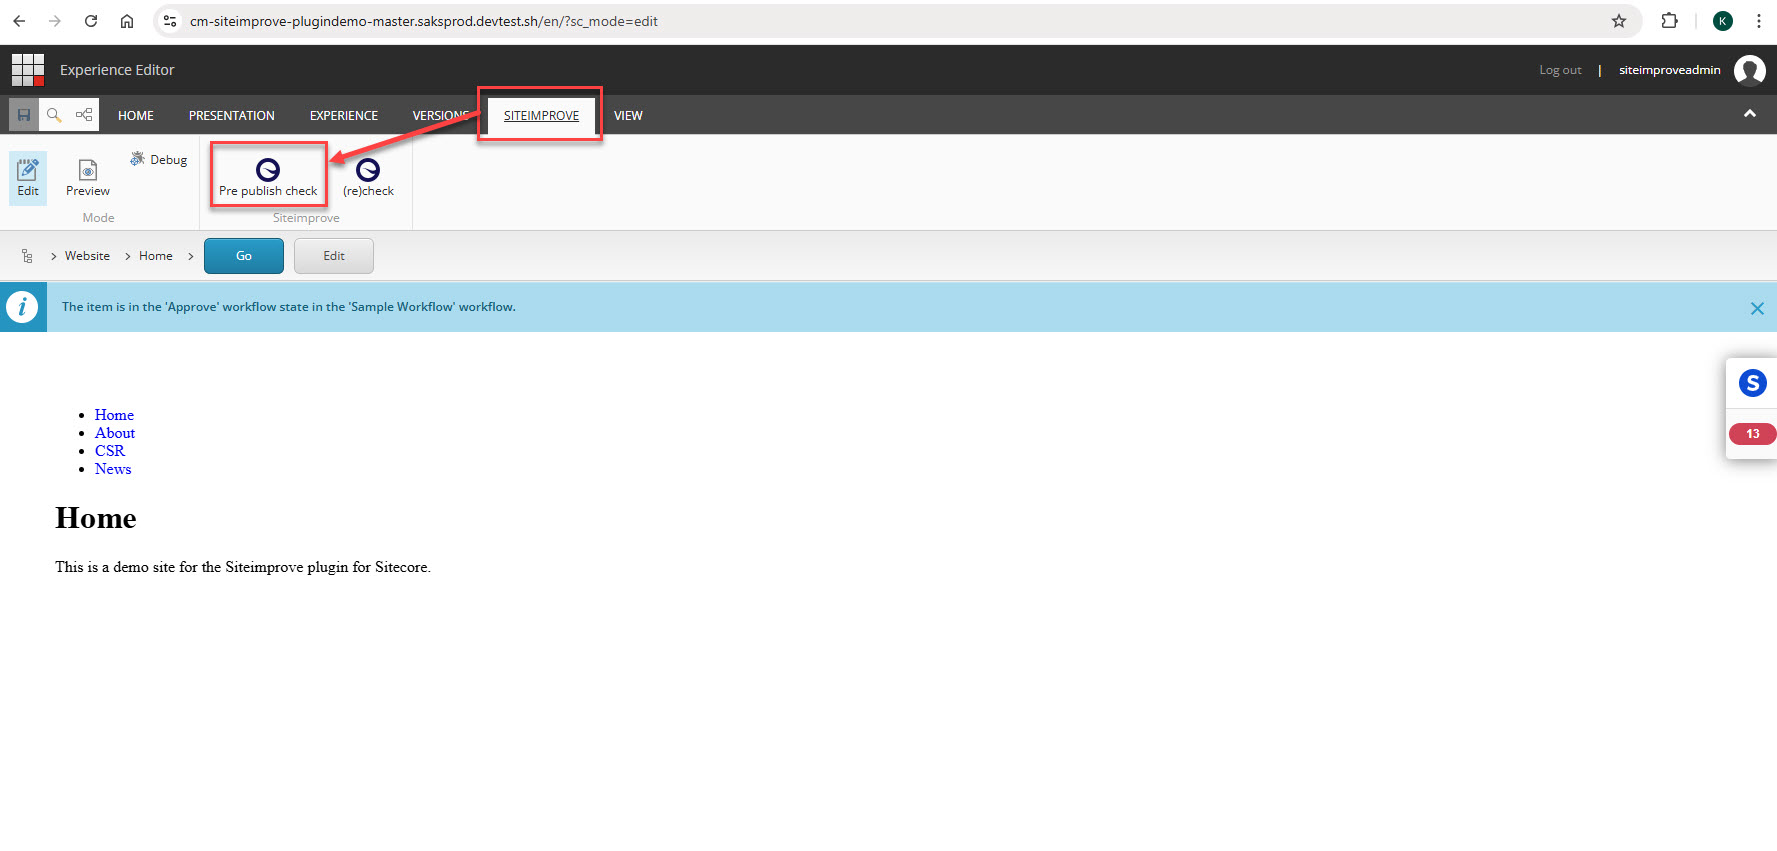The height and width of the screenshot is (851, 1777).
Task: Click the red 13 issues badge
Action: (x=1752, y=434)
